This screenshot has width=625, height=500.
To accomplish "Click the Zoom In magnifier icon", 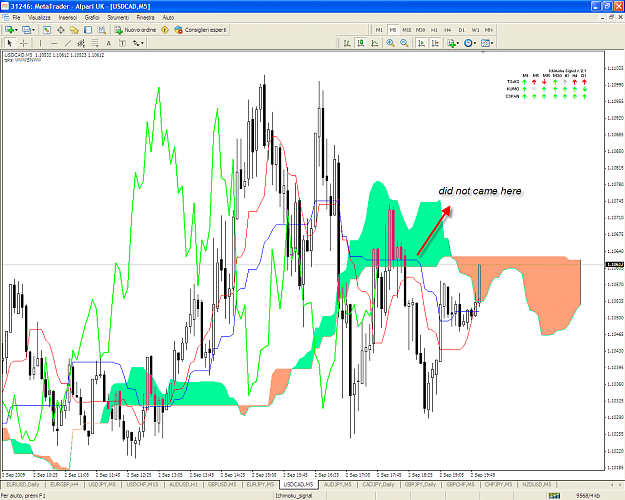I will [391, 43].
